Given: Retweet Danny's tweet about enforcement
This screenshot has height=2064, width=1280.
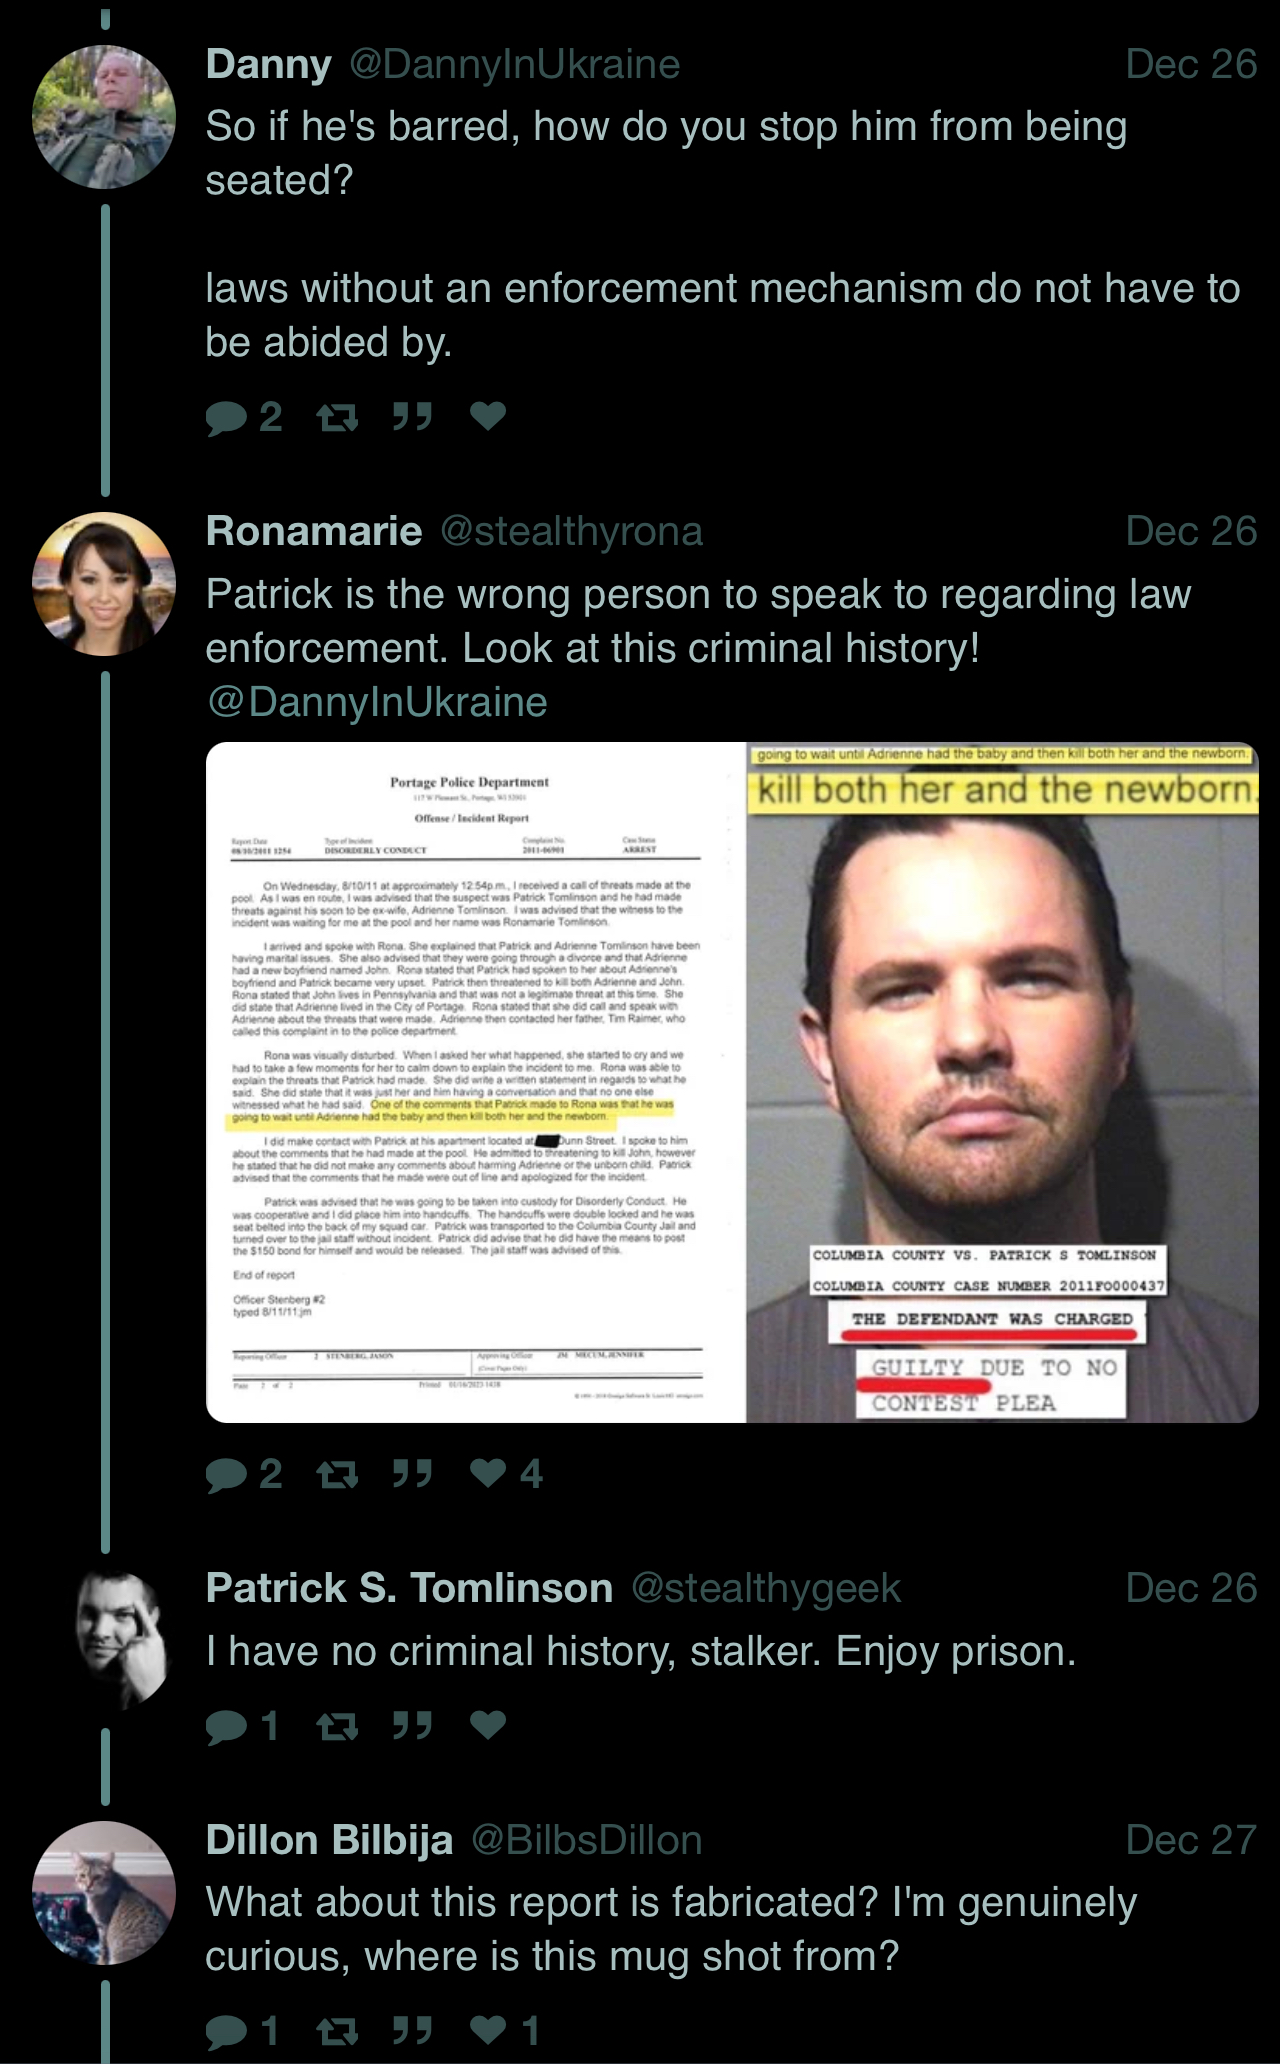Looking at the screenshot, I should click(337, 417).
